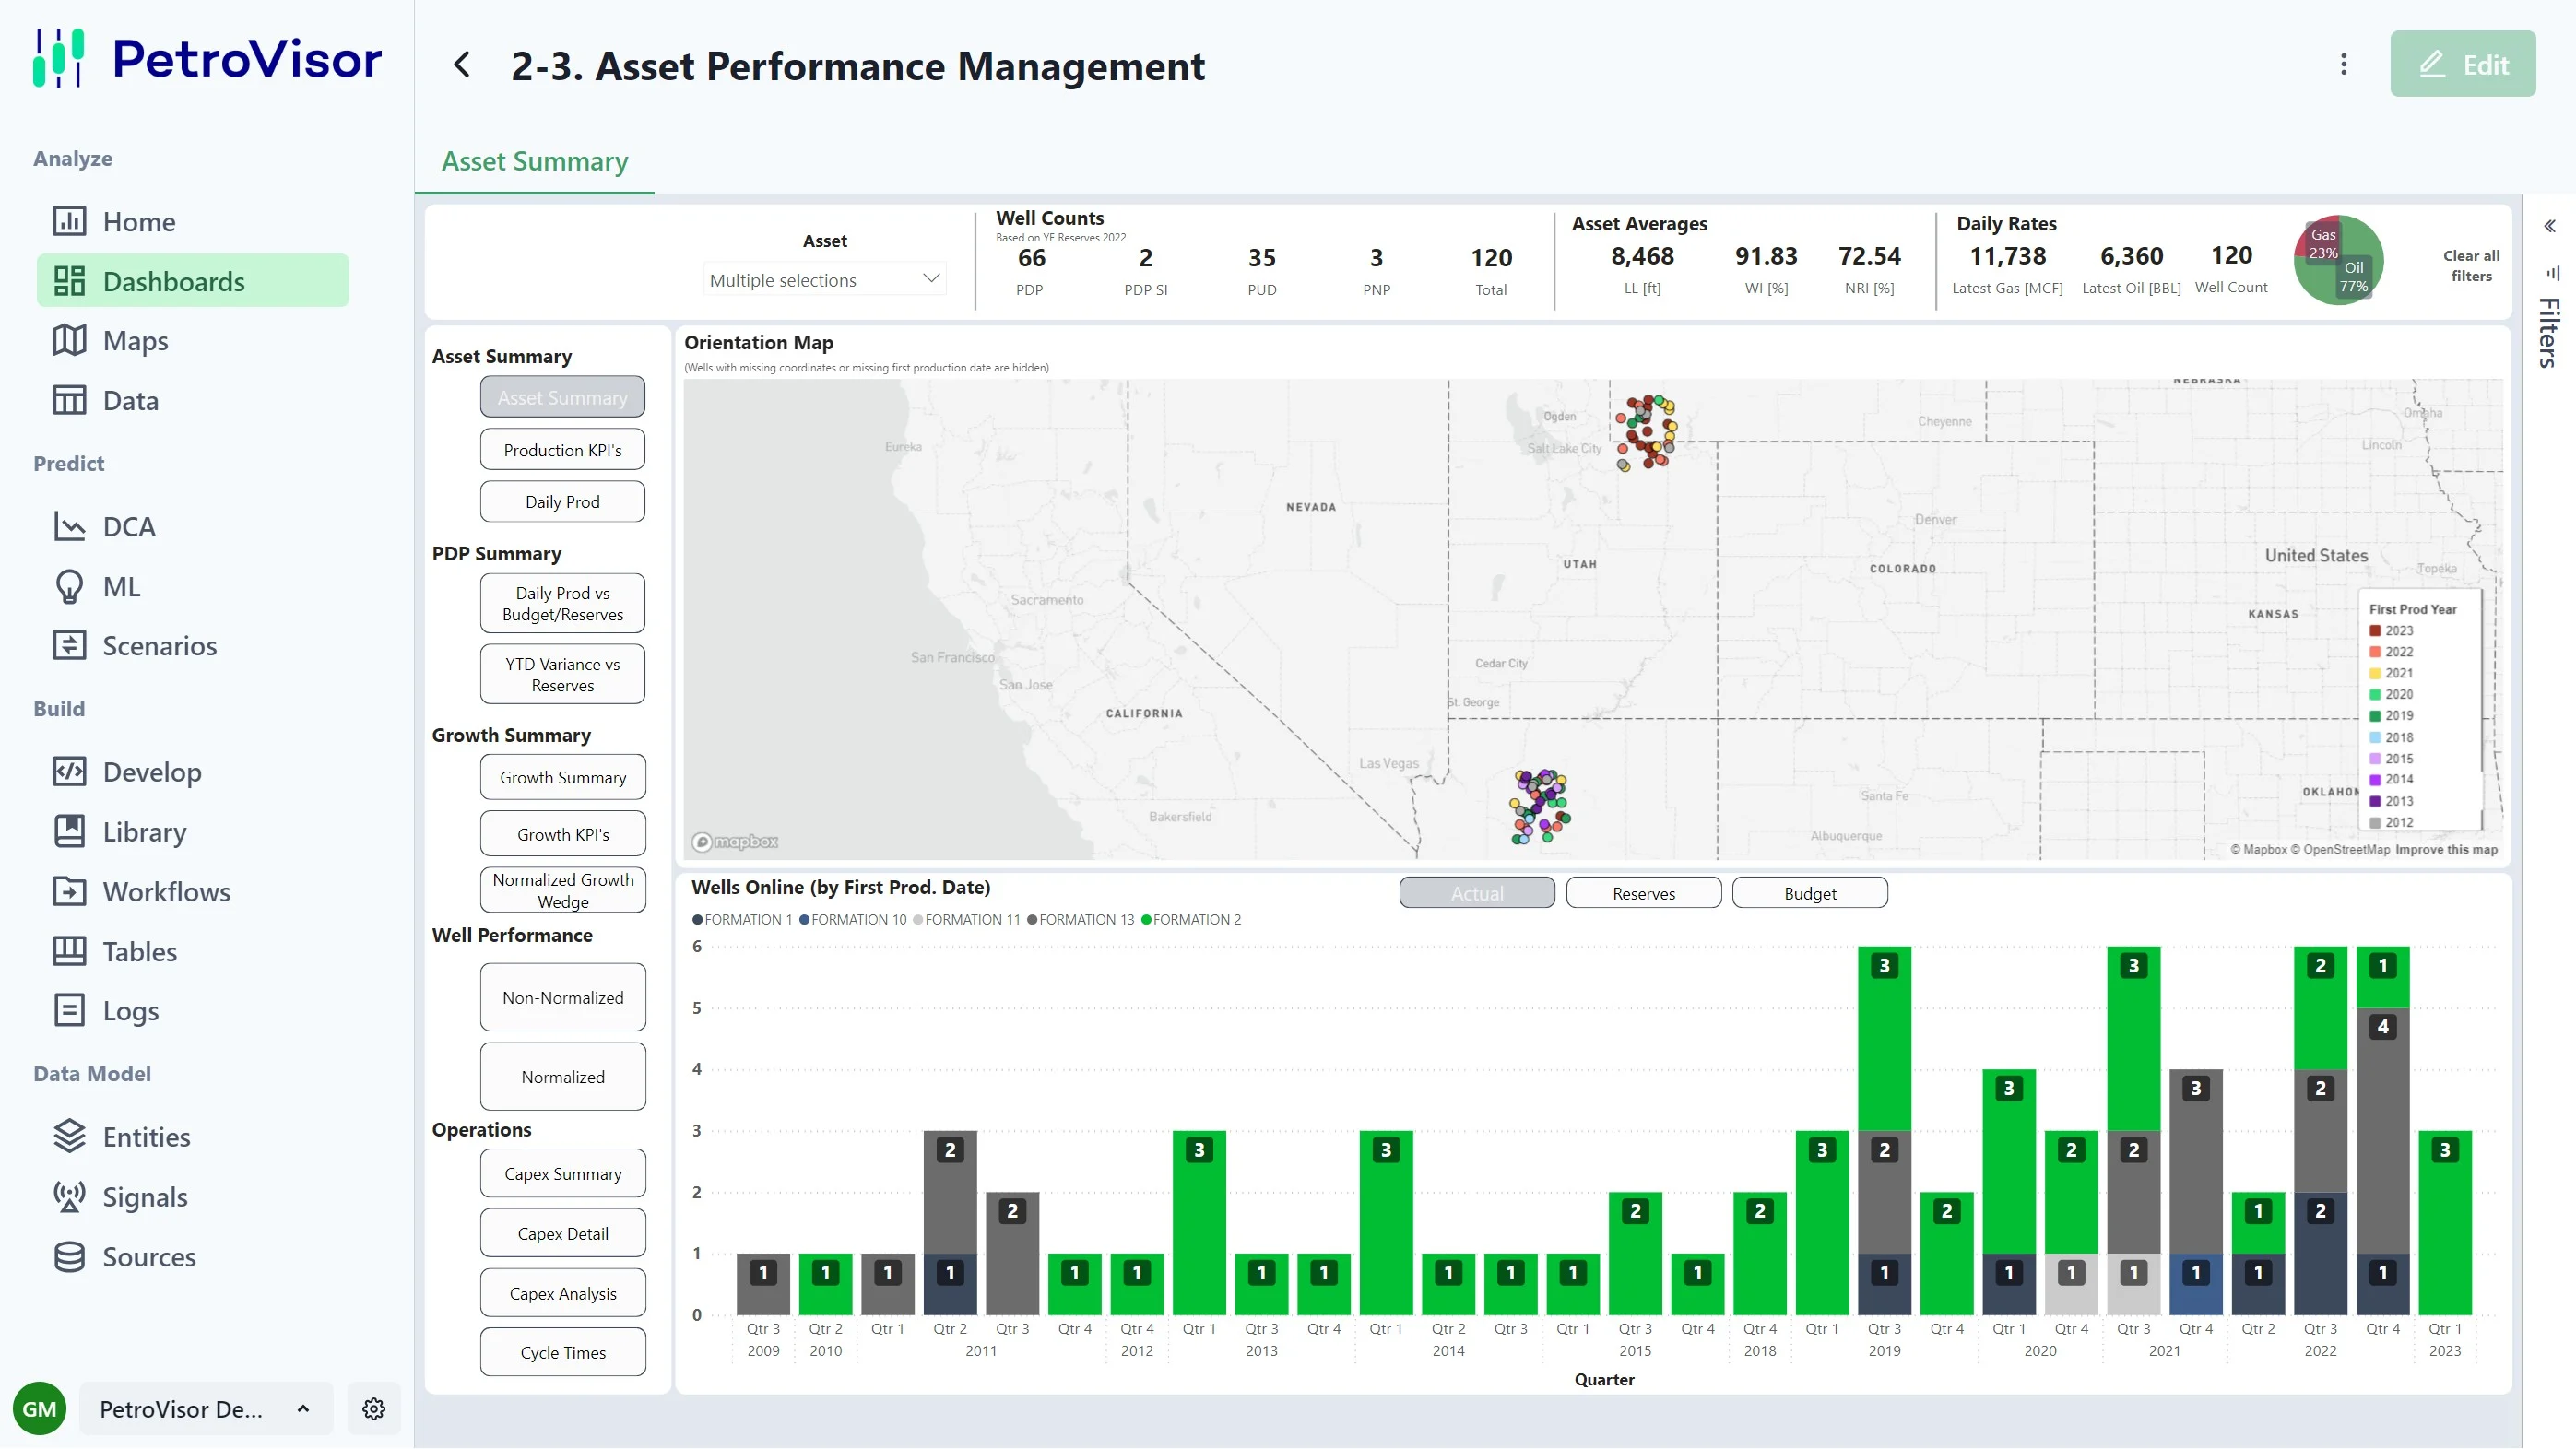Click the Signals antenna icon
The width and height of the screenshot is (2576, 1449).
(x=69, y=1196)
